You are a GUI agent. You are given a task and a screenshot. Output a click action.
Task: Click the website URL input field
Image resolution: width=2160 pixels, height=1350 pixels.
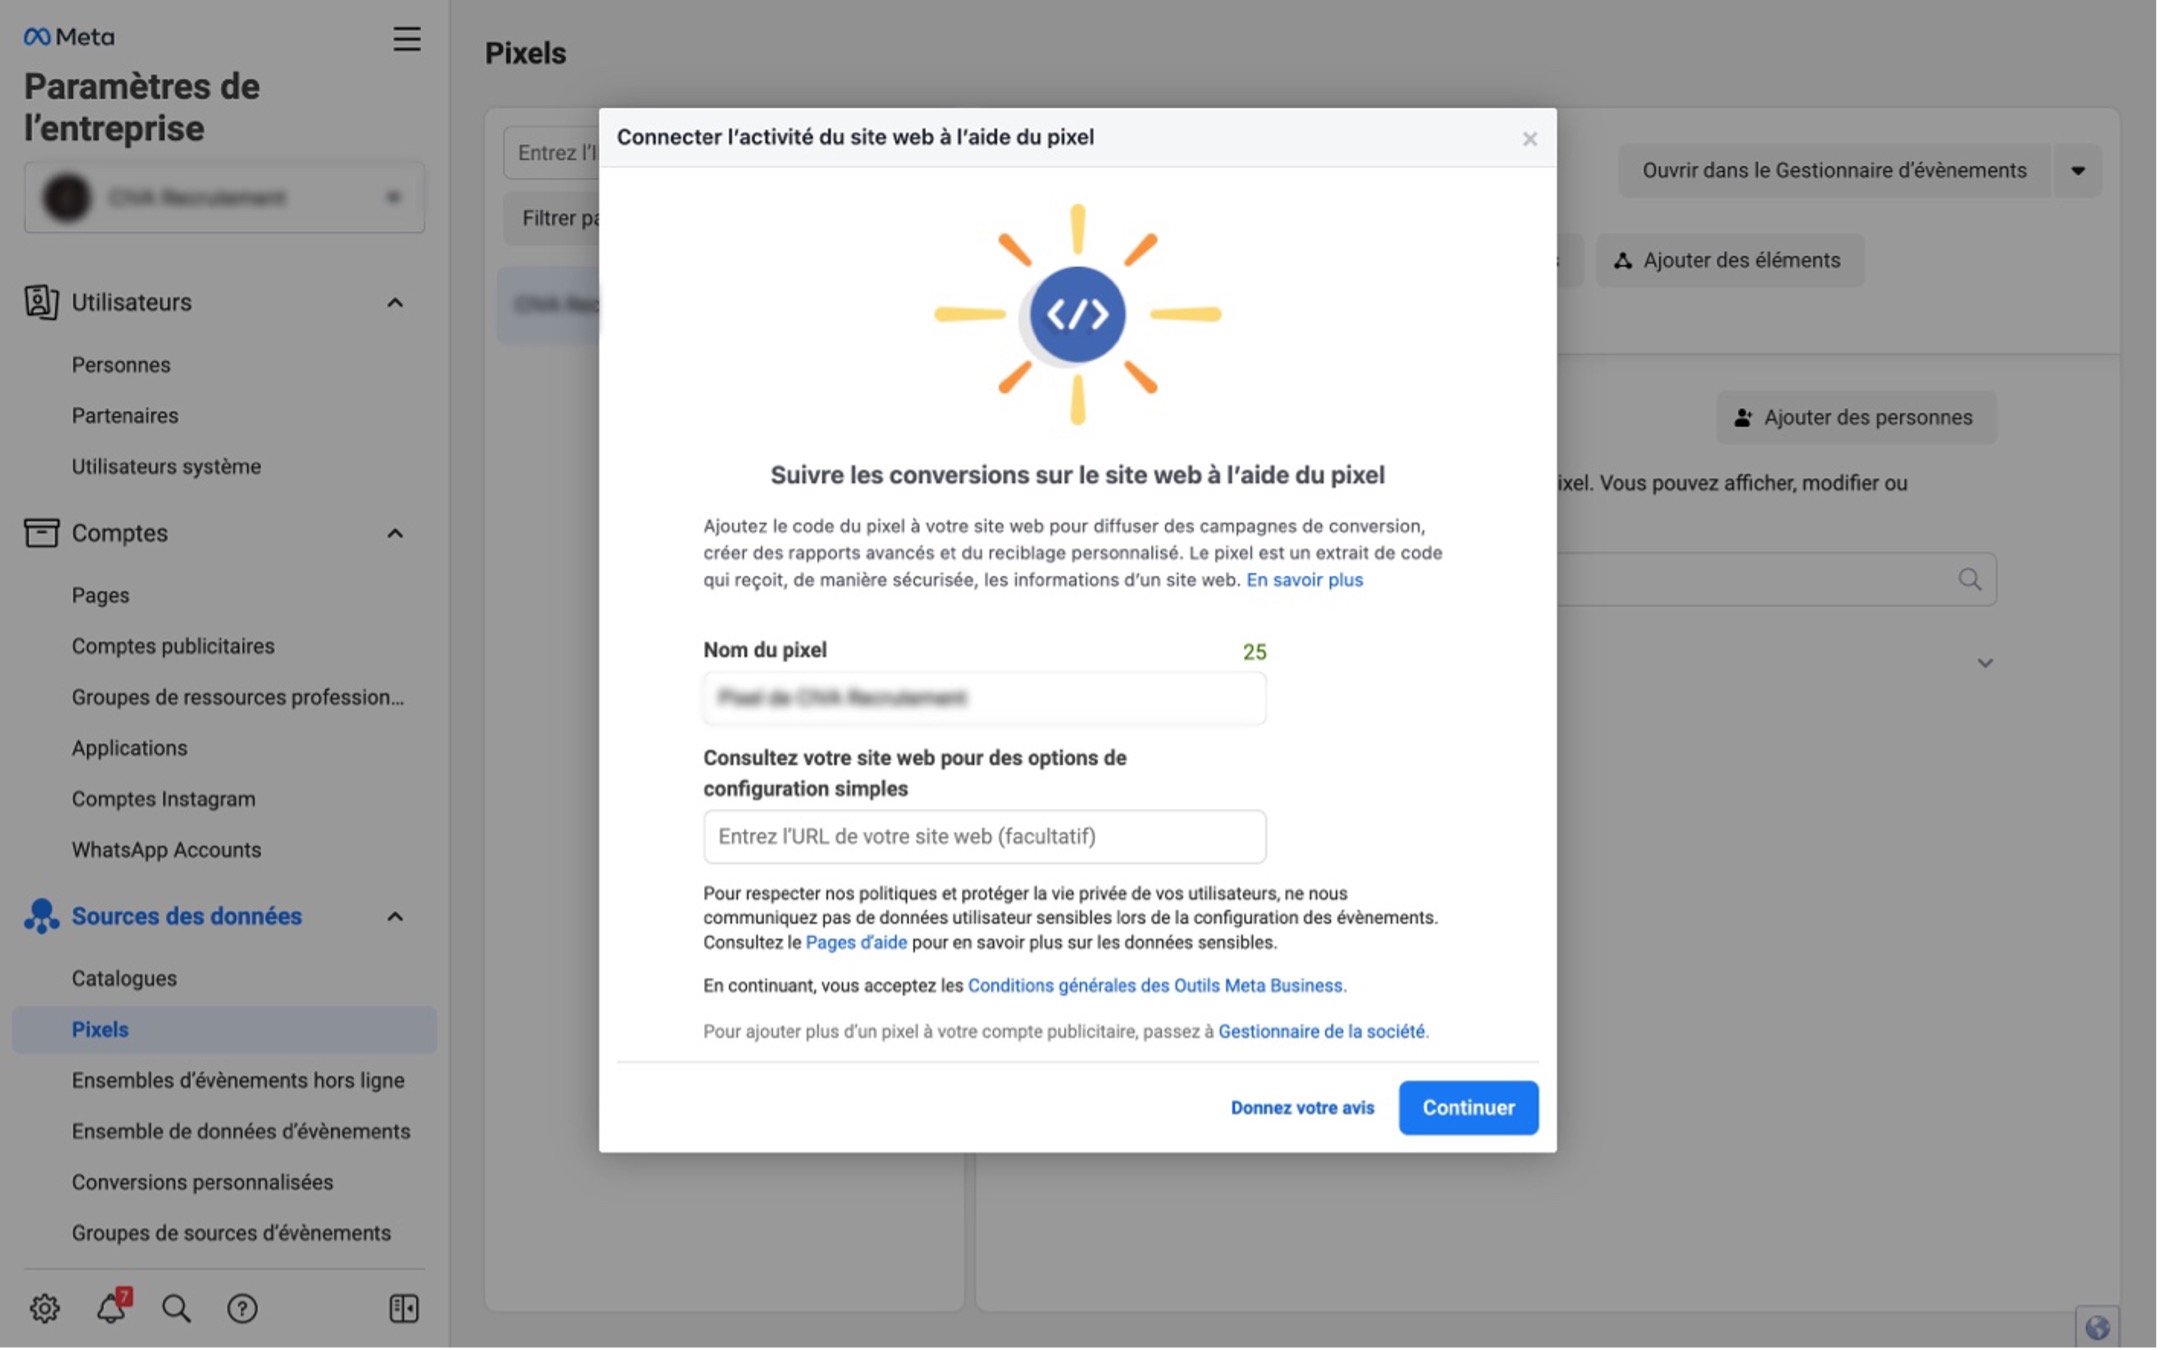pos(984,836)
